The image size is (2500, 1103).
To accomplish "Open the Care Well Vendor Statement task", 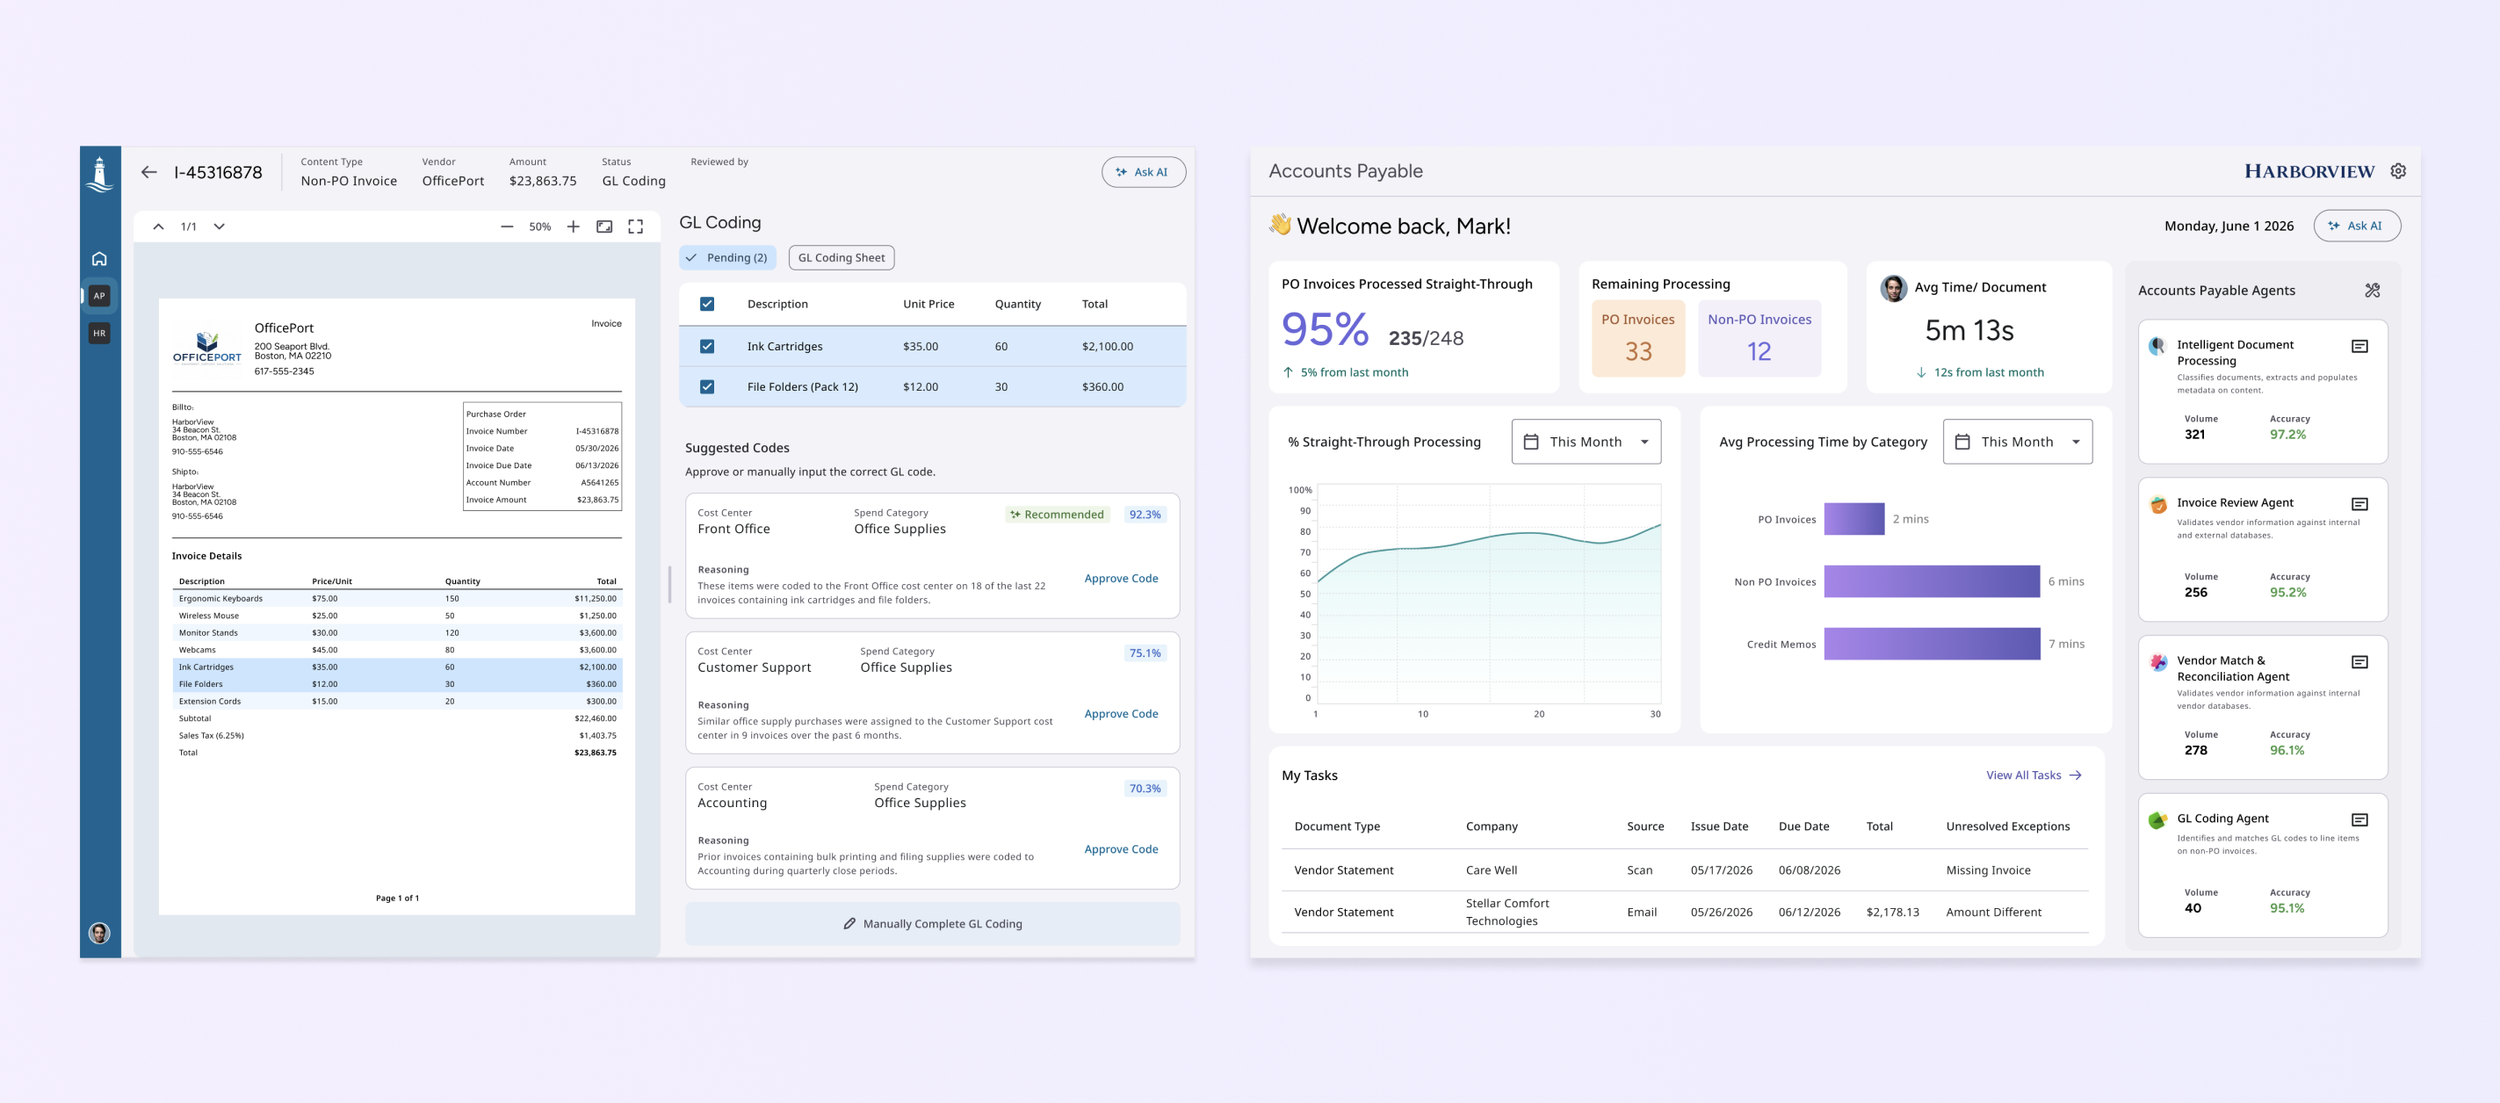I will (1684, 870).
